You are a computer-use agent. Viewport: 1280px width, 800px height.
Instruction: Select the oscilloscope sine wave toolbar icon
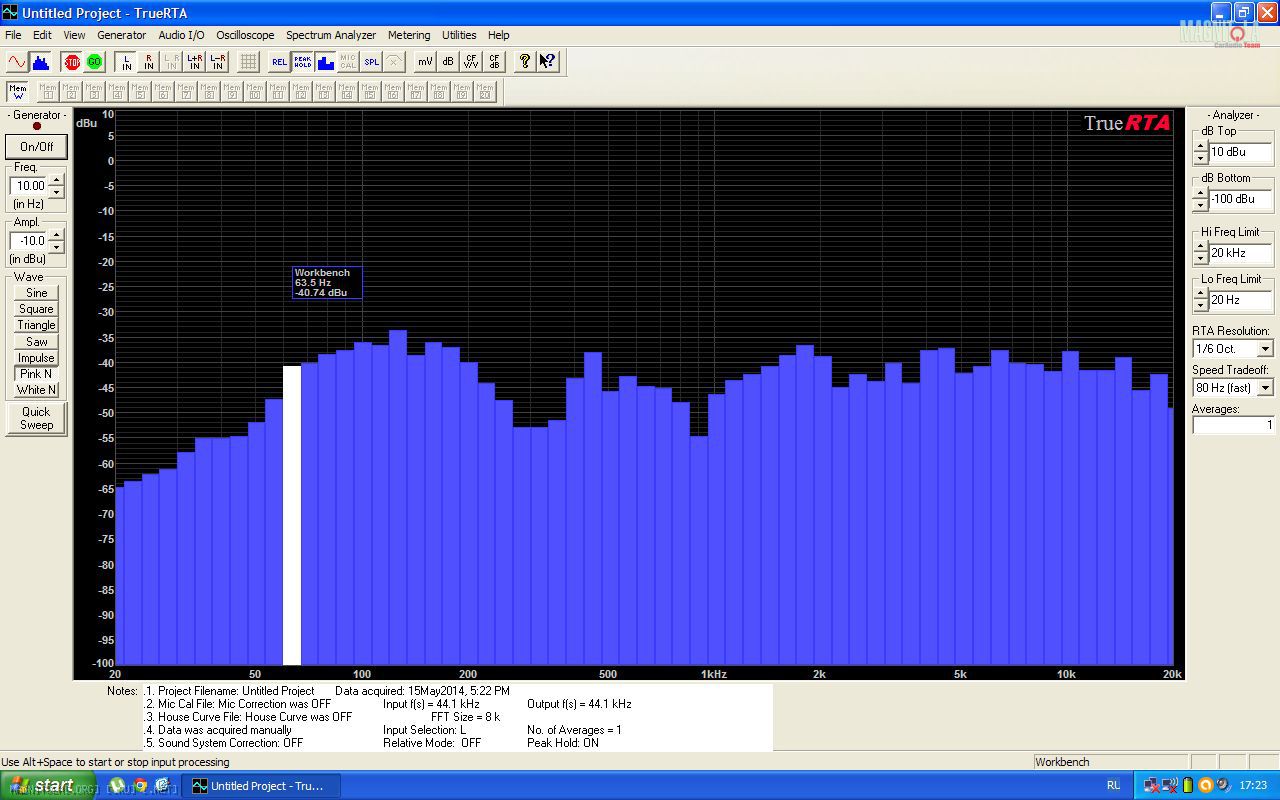pyautogui.click(x=17, y=62)
